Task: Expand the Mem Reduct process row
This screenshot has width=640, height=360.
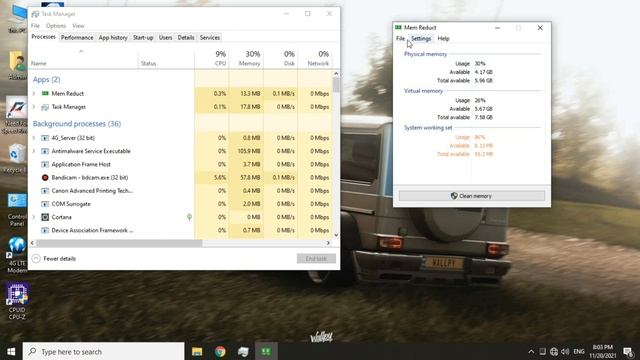Action: click(34, 93)
